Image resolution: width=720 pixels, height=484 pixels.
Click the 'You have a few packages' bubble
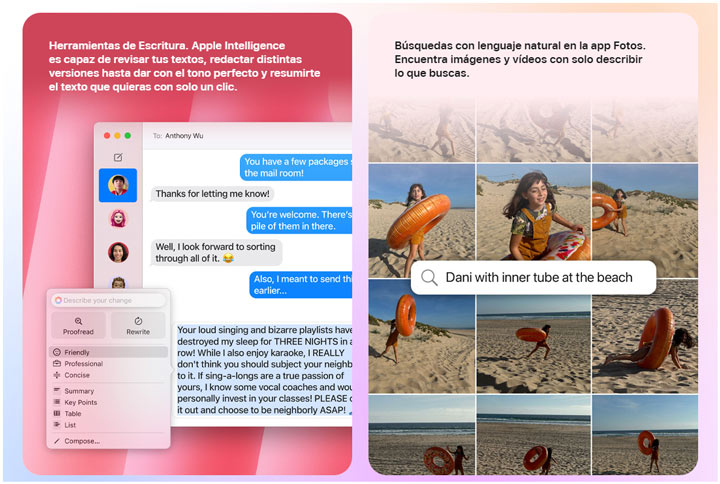(296, 167)
